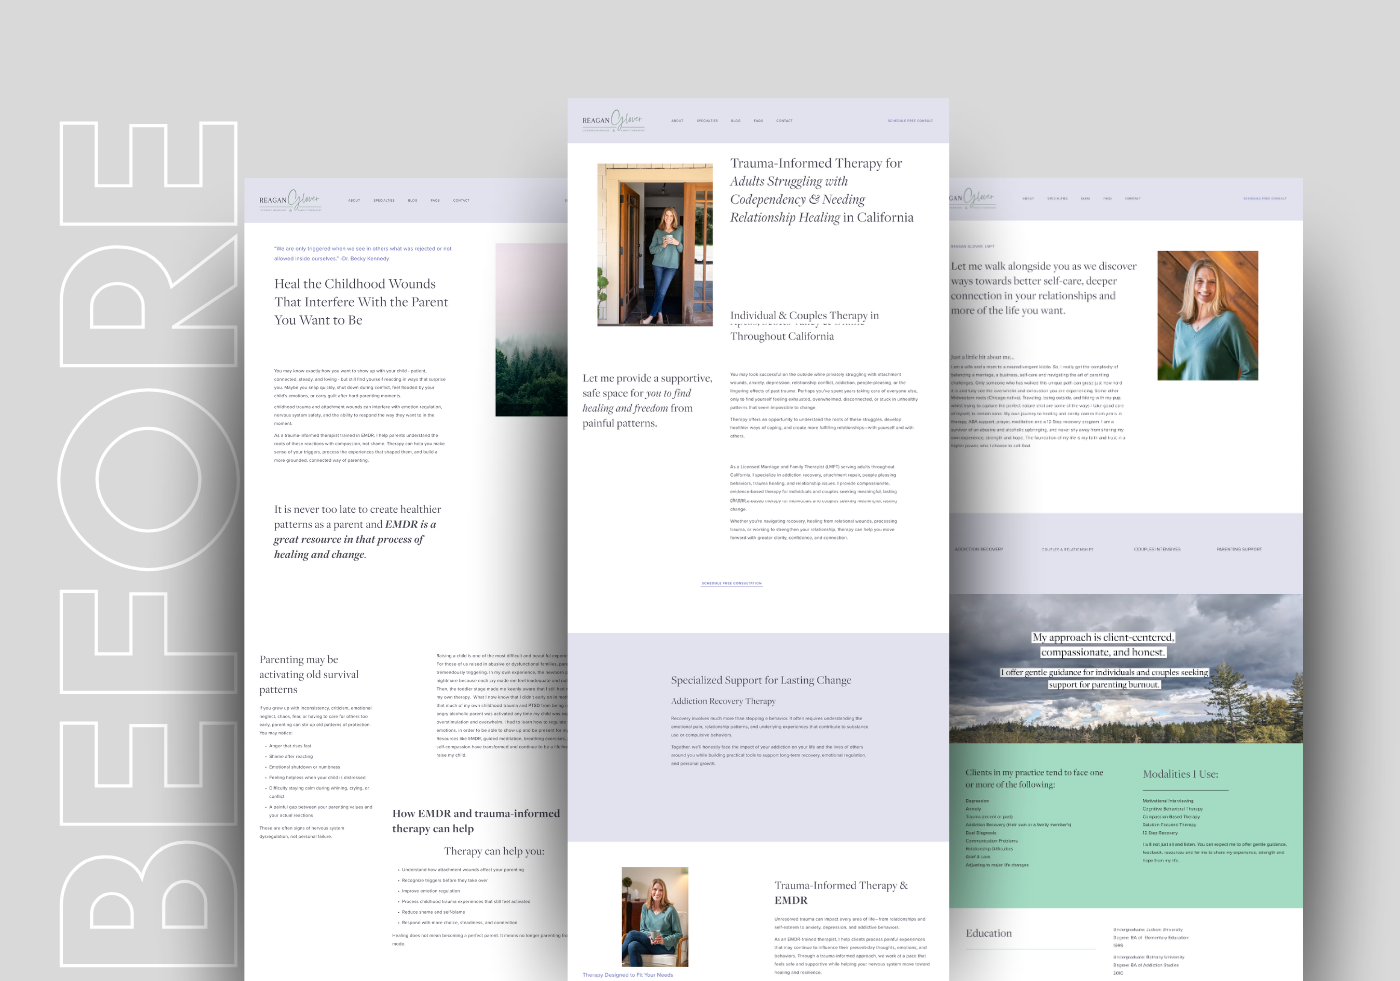Image resolution: width=1400 pixels, height=981 pixels.
Task: Open the PARENTING SUPPORT tab on the about page
Action: click(x=1239, y=549)
